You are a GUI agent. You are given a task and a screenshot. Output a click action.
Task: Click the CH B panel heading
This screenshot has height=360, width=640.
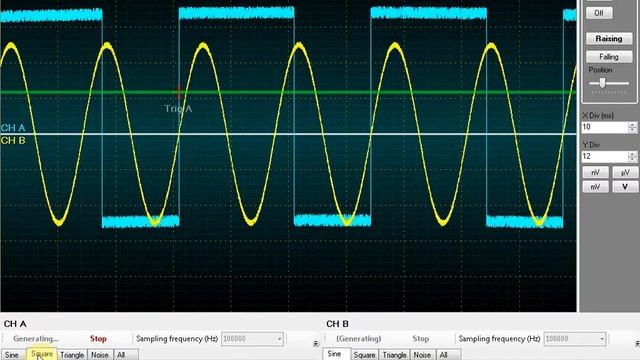click(x=338, y=324)
